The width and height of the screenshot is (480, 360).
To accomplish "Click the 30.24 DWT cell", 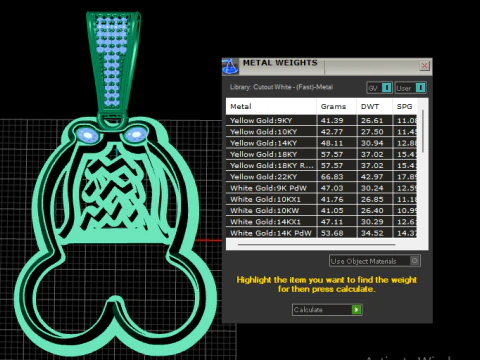I will click(x=375, y=188).
